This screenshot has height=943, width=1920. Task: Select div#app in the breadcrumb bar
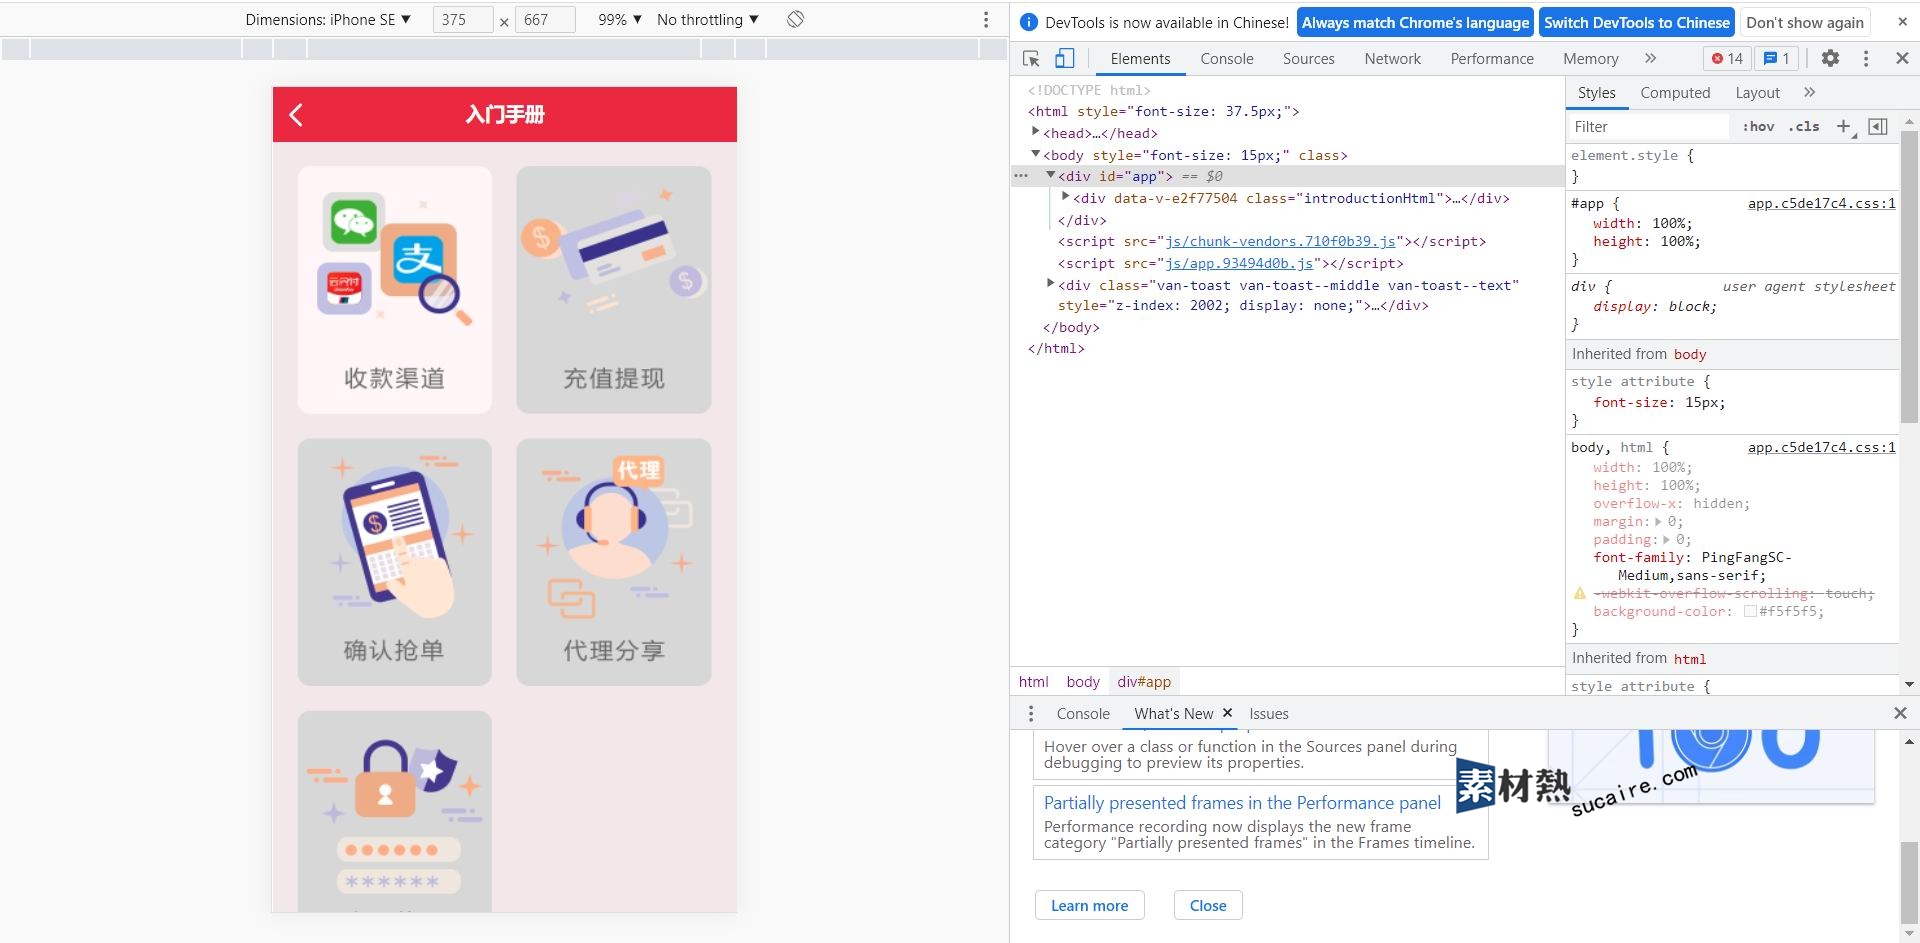tap(1144, 682)
